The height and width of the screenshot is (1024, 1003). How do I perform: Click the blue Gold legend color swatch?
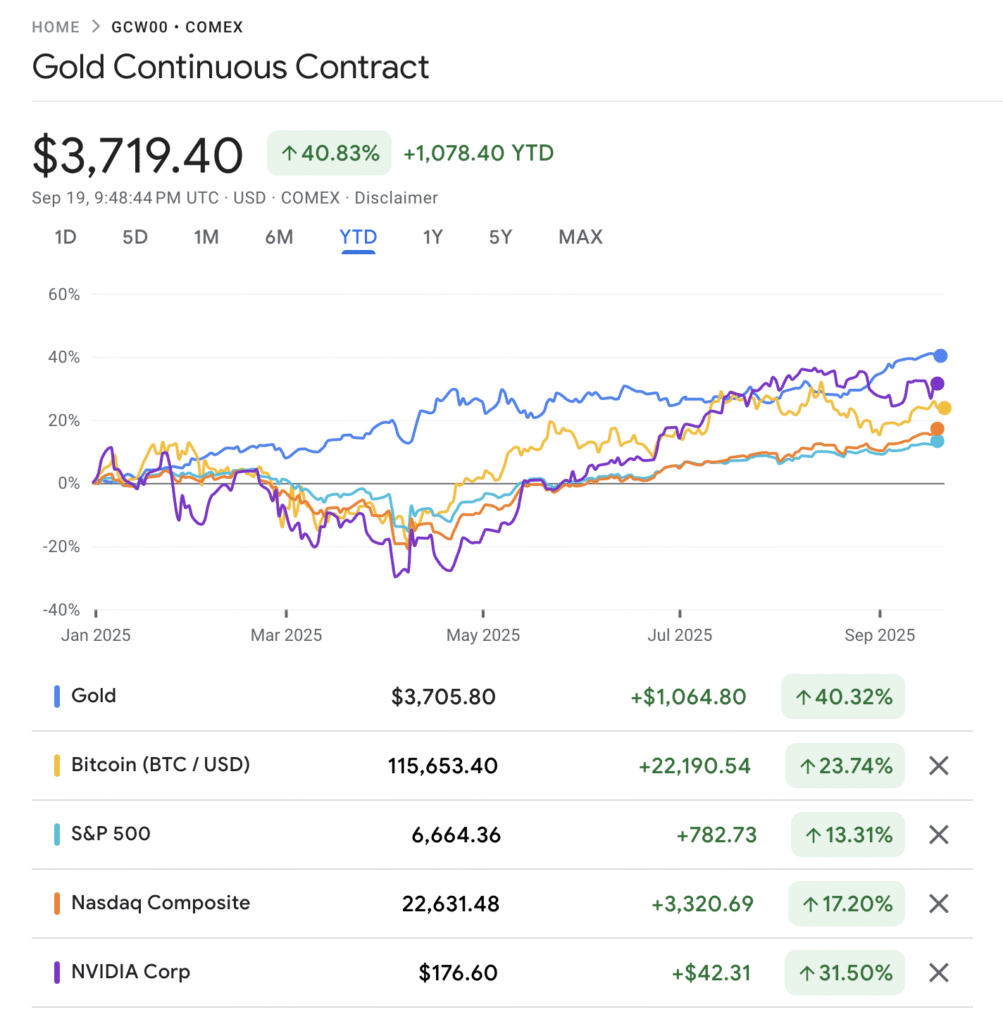pyautogui.click(x=57, y=696)
